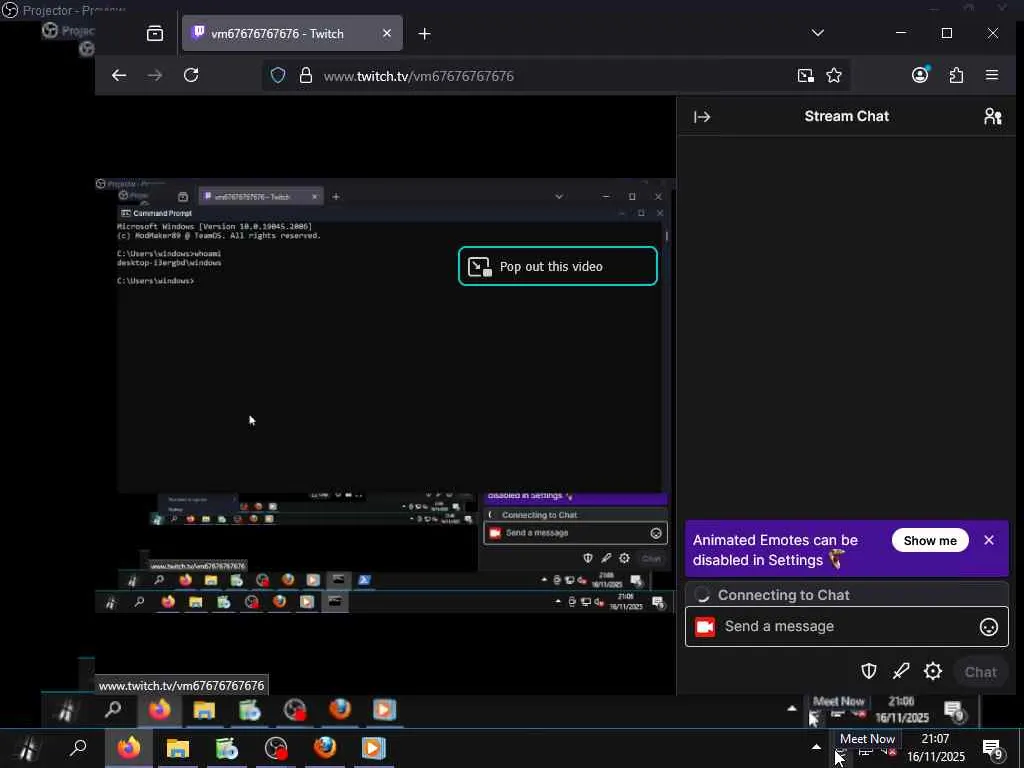Open the moderator shield tools
Image resolution: width=1024 pixels, height=768 pixels.
[x=869, y=671]
